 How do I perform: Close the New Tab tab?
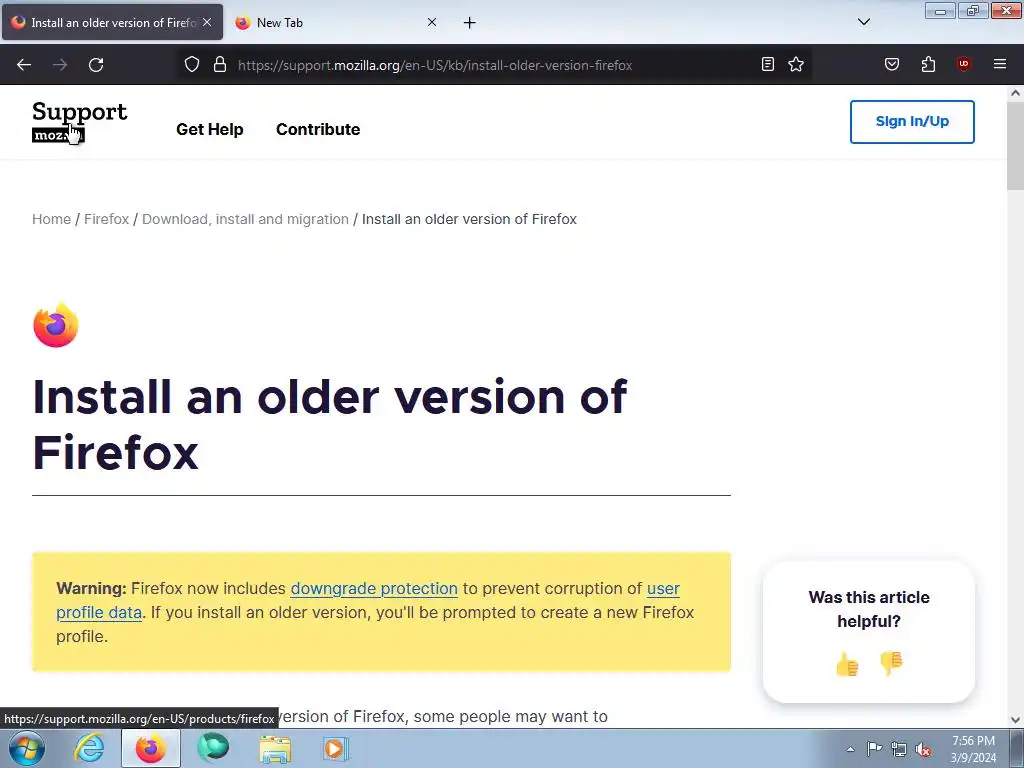pyautogui.click(x=432, y=22)
